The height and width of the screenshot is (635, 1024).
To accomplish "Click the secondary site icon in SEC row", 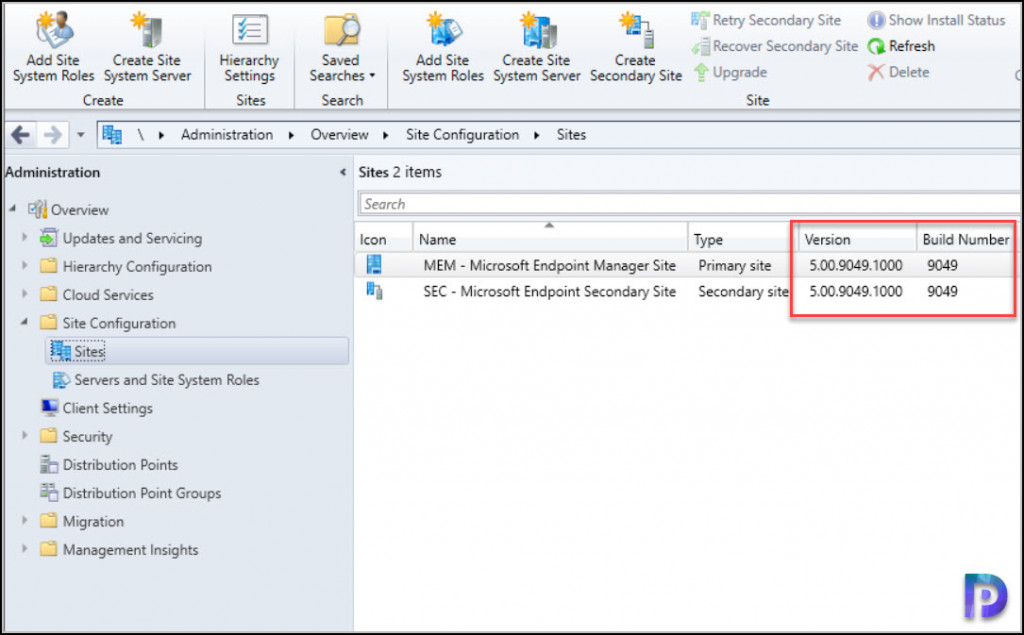I will [x=374, y=291].
